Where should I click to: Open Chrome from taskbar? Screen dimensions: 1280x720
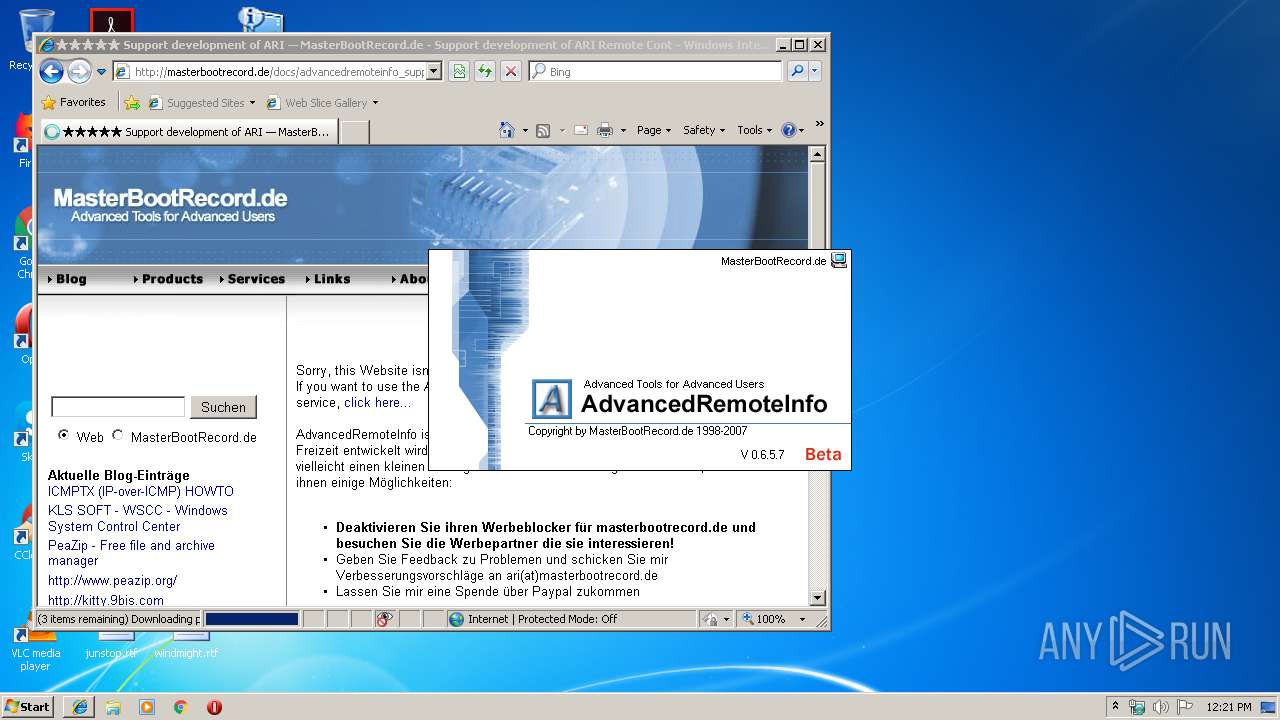tap(181, 706)
